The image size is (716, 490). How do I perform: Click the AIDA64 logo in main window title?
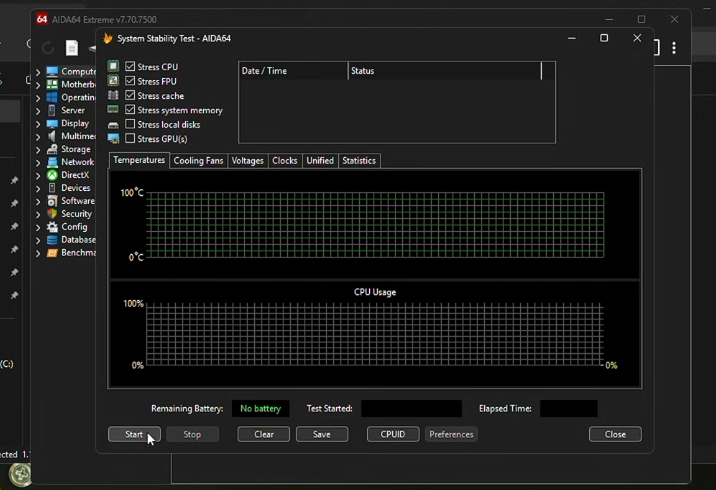click(x=42, y=19)
